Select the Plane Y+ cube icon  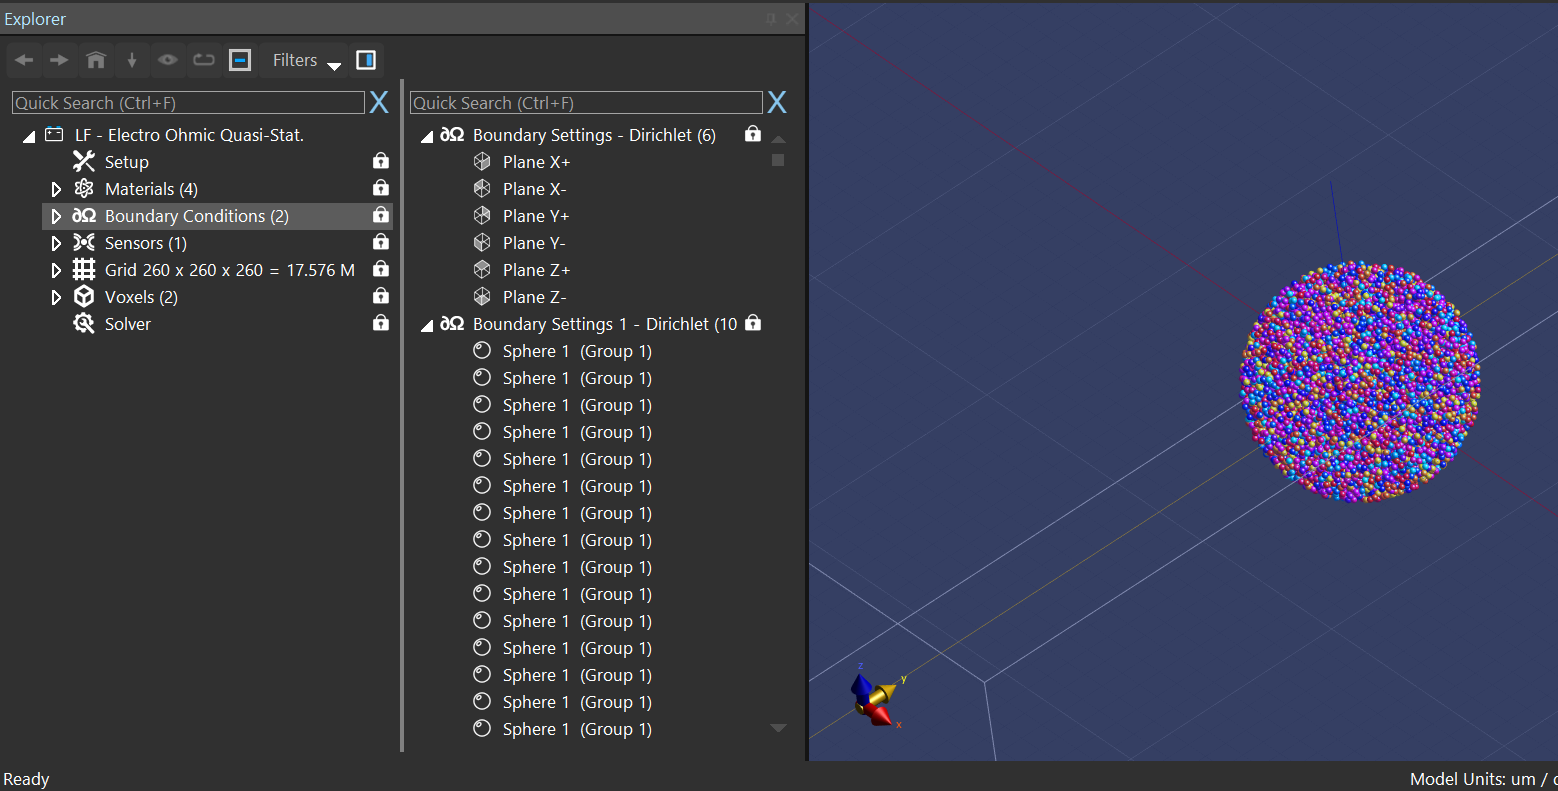[x=482, y=215]
